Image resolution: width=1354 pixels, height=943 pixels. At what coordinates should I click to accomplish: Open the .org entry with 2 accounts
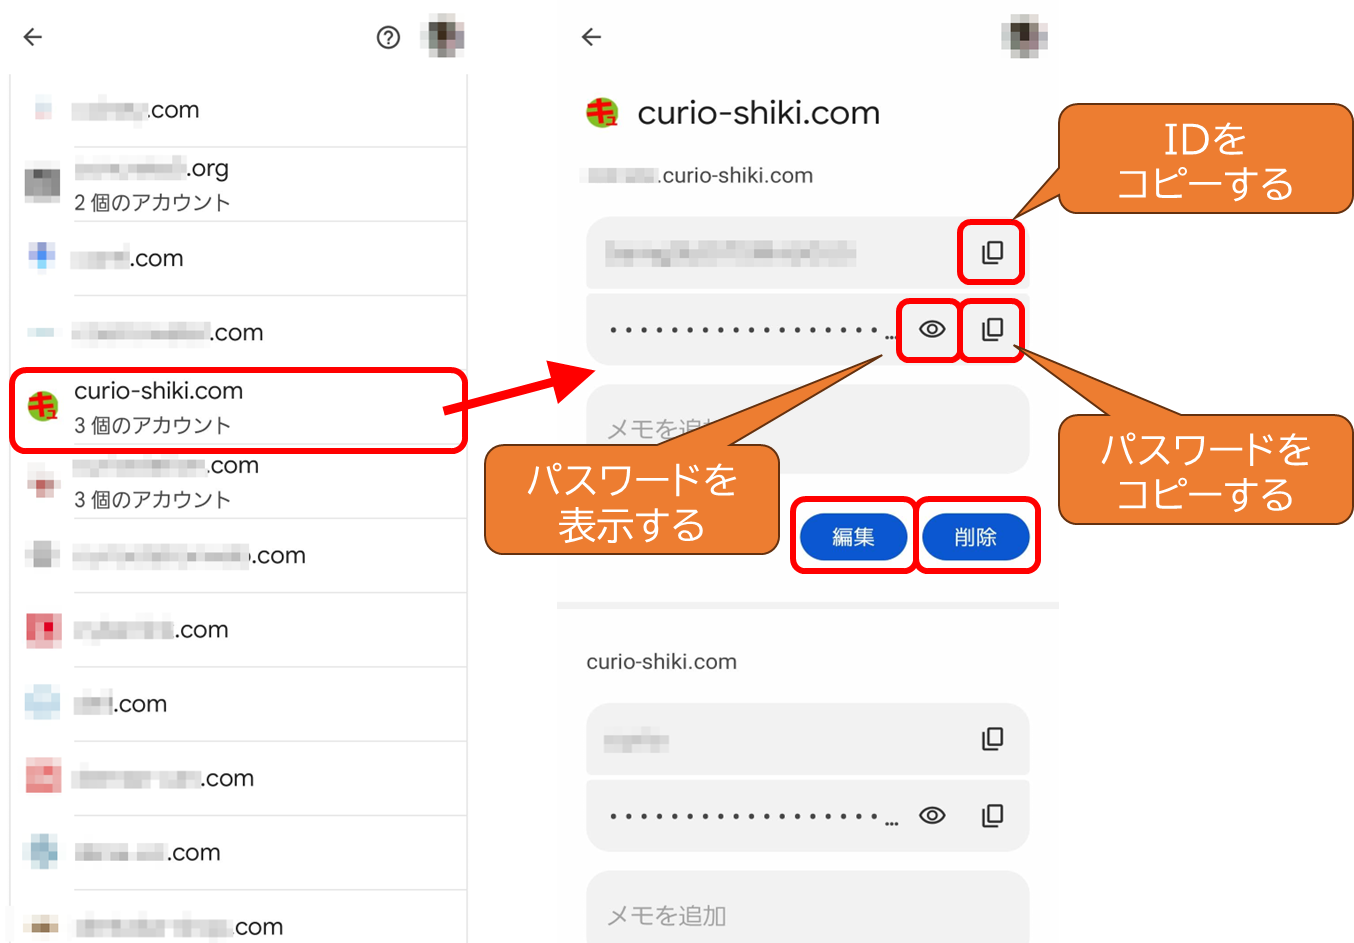(239, 185)
